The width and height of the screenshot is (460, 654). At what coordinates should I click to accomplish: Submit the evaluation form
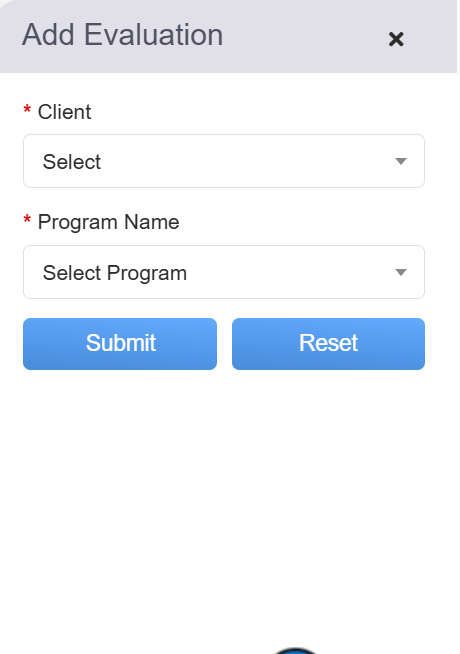pyautogui.click(x=120, y=344)
